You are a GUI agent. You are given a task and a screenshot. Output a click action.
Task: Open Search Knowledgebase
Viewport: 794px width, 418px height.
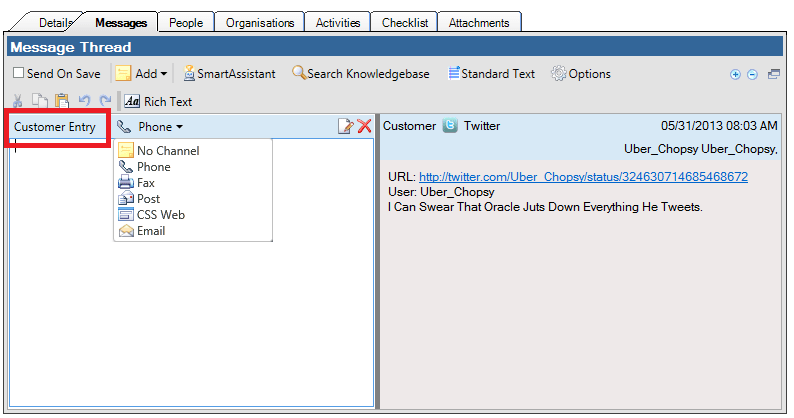point(299,74)
